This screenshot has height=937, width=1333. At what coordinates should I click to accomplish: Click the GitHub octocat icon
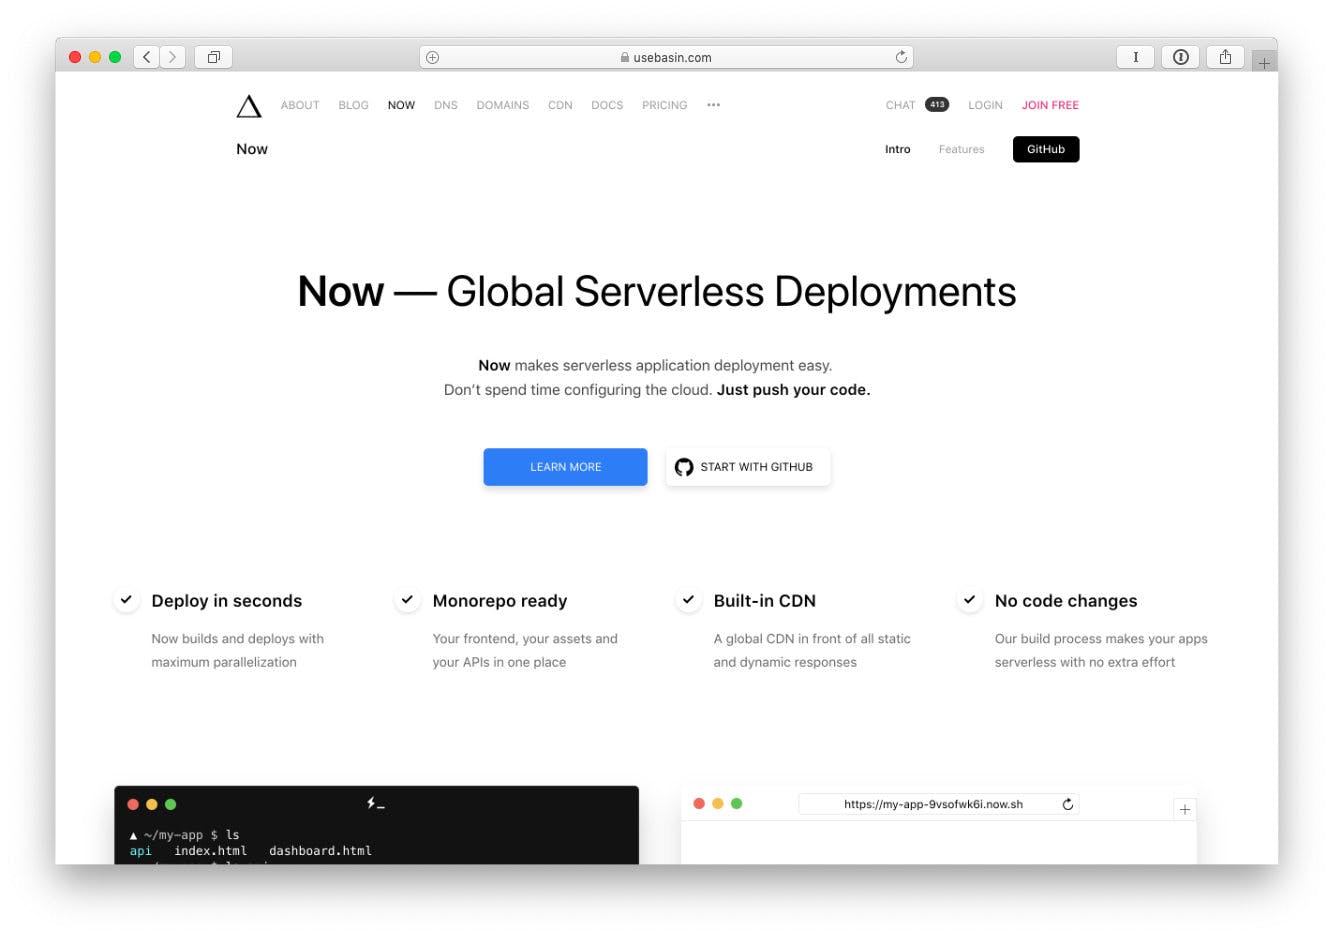coord(684,467)
